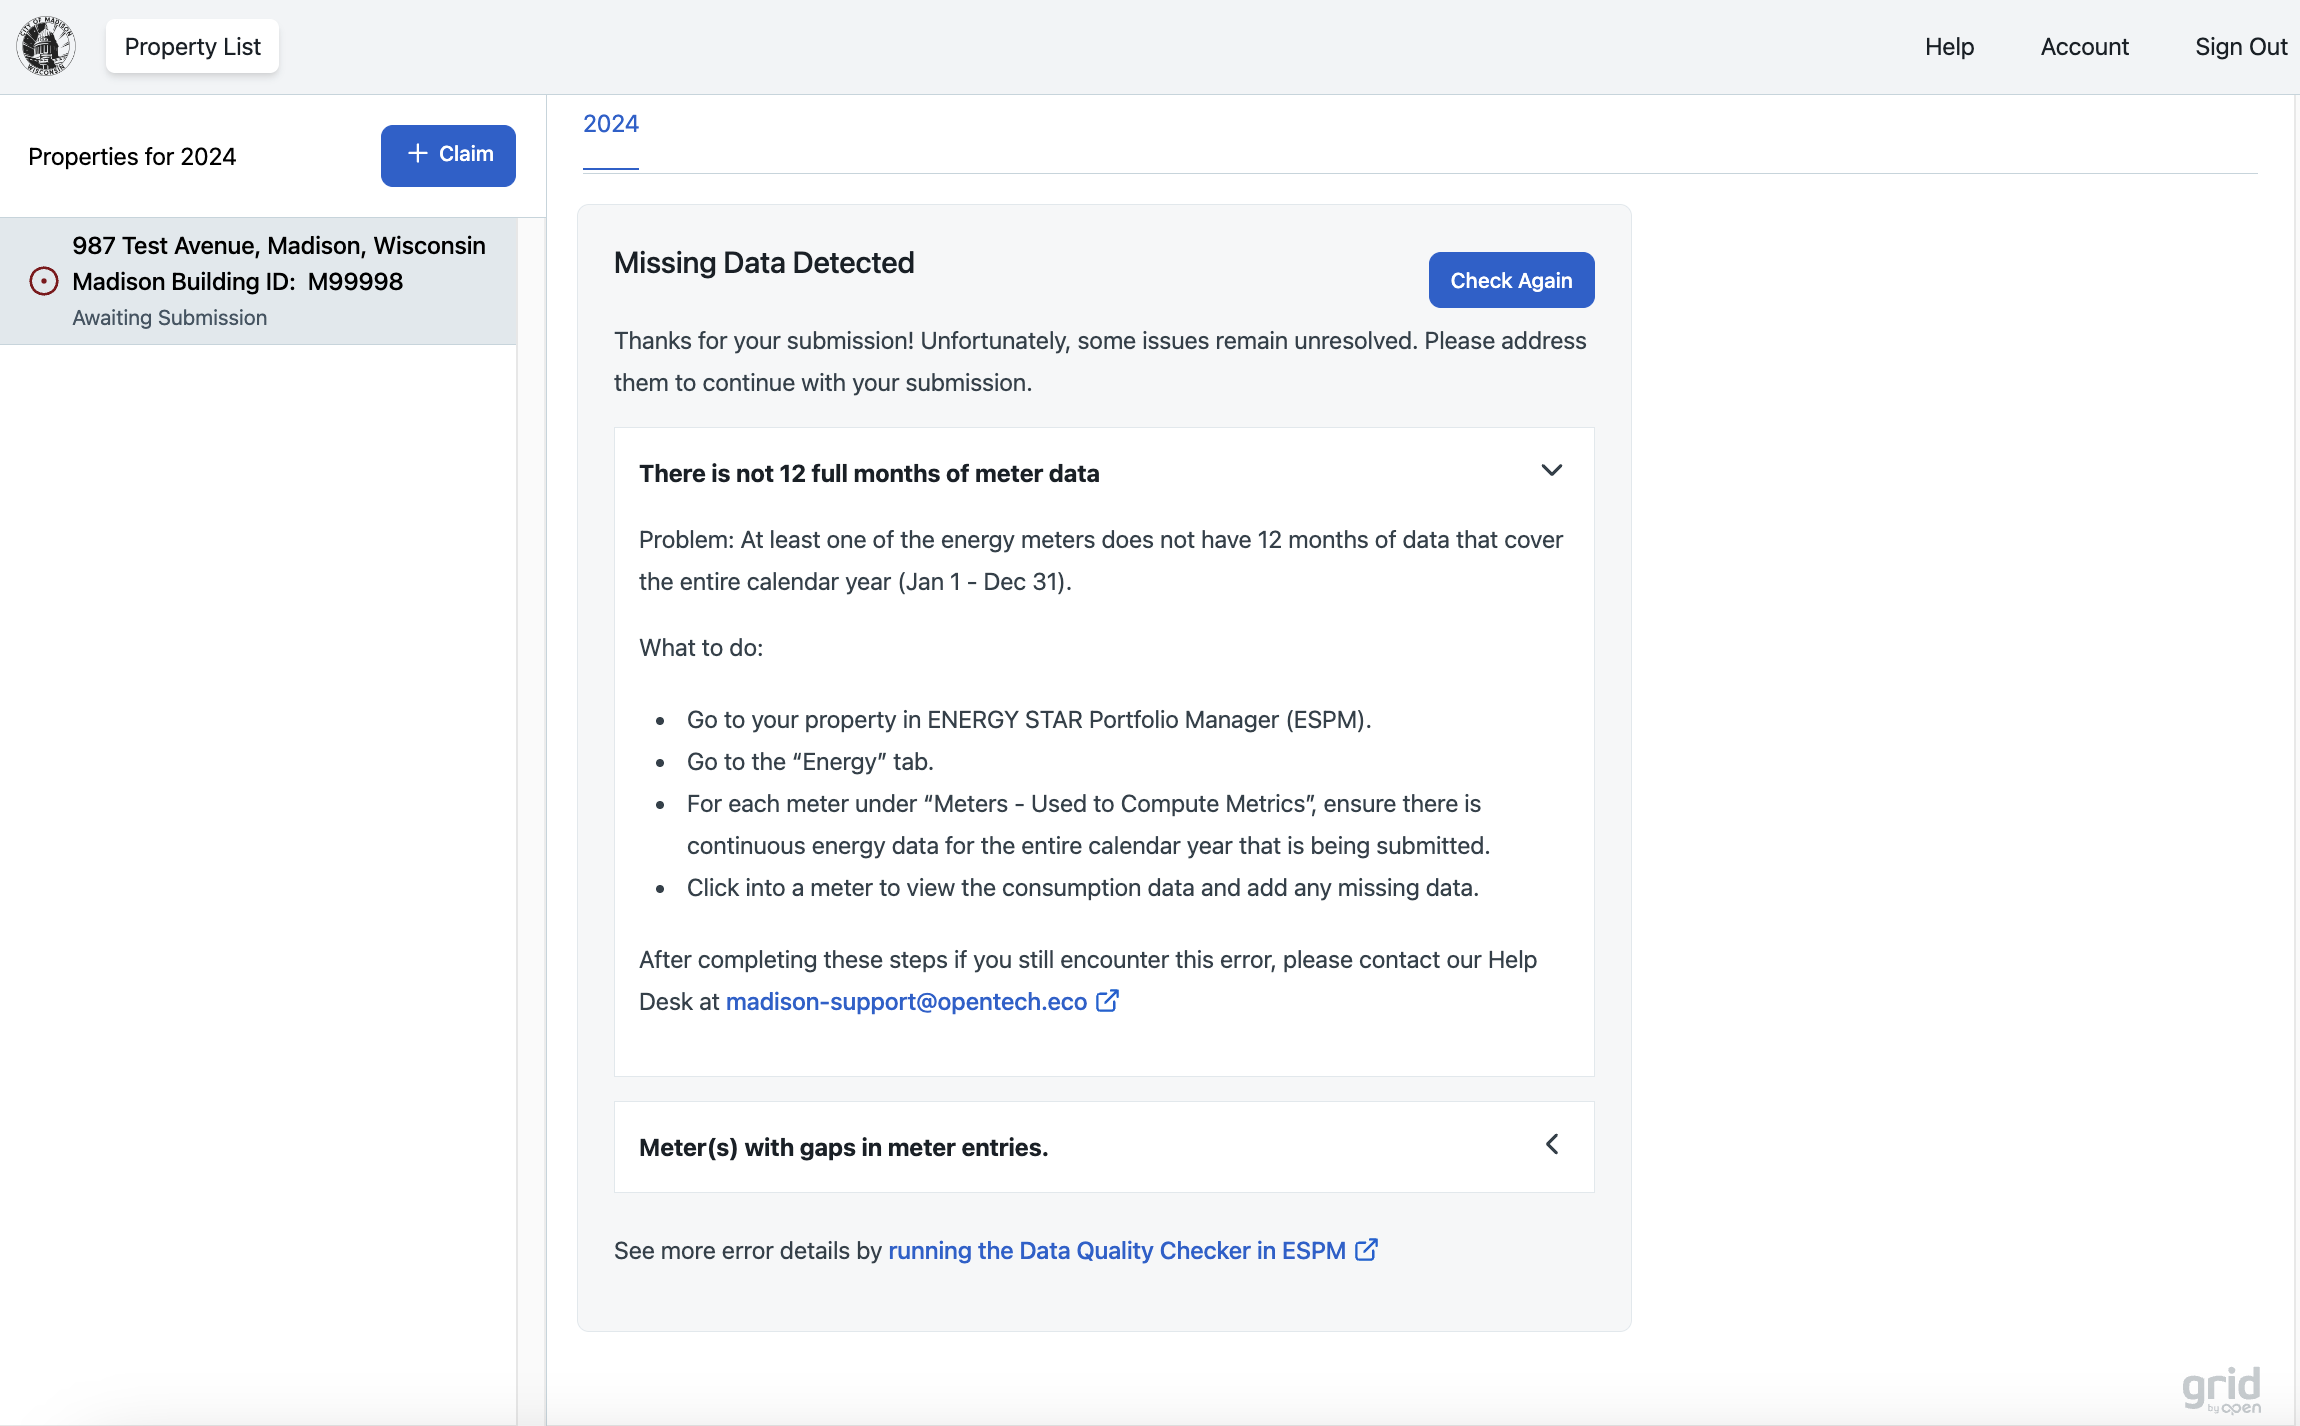Open the Account menu

pos(2084,47)
